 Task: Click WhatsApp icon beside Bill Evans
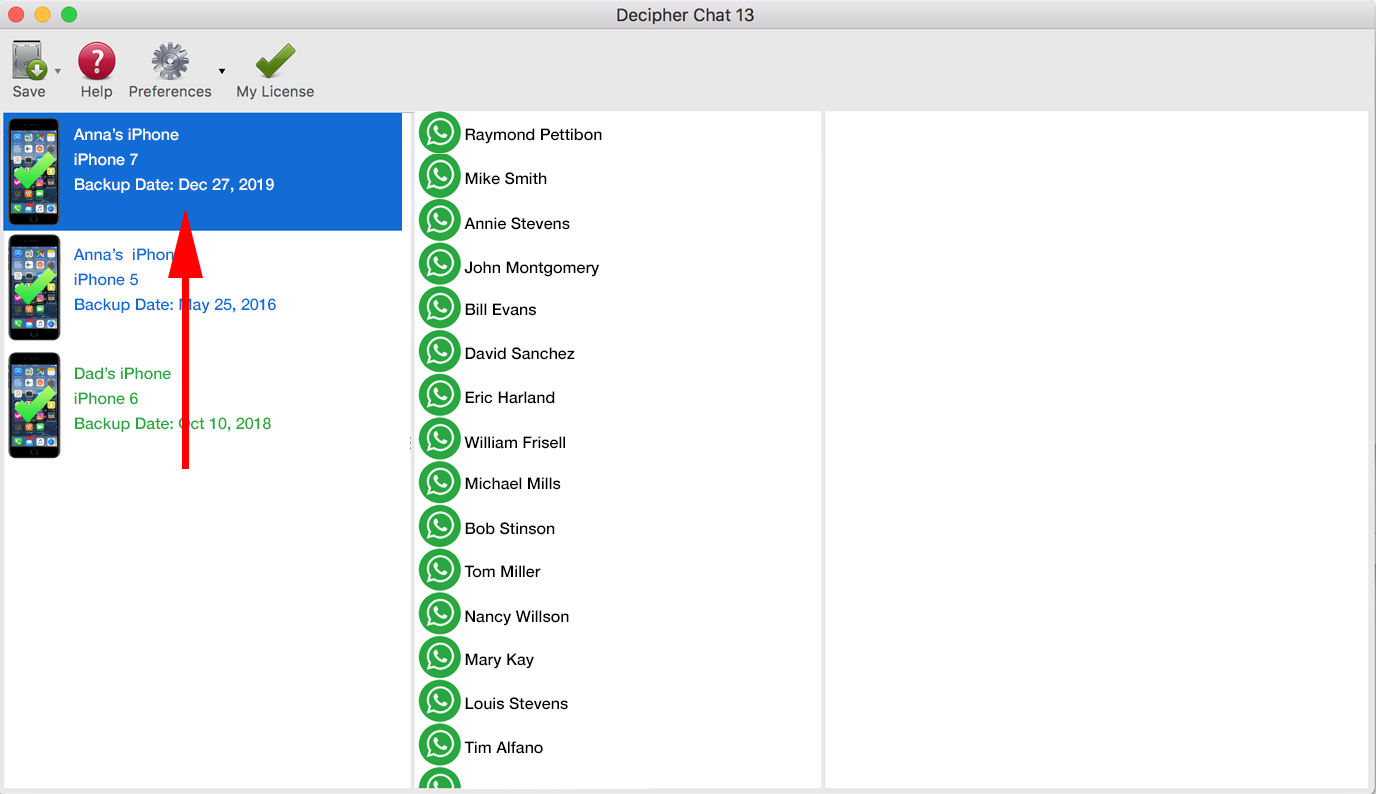[439, 308]
